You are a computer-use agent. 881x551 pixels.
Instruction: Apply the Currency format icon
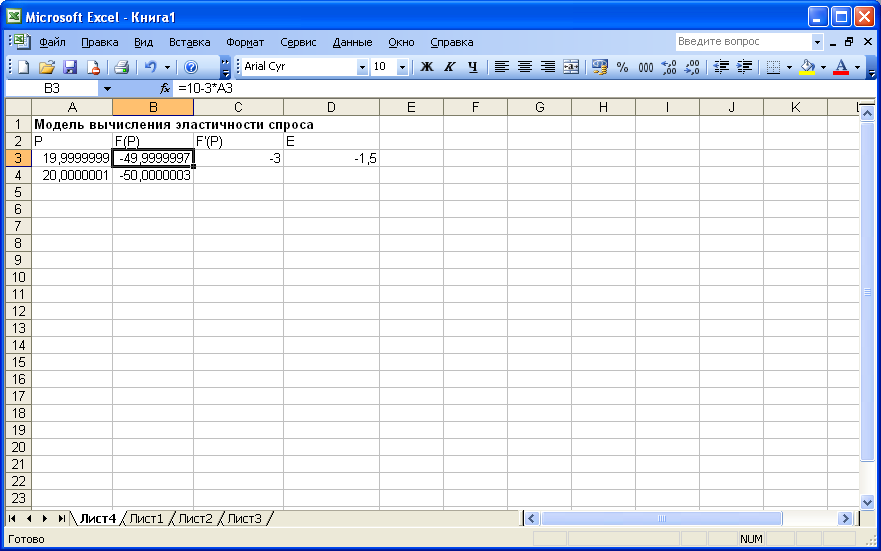coord(600,67)
